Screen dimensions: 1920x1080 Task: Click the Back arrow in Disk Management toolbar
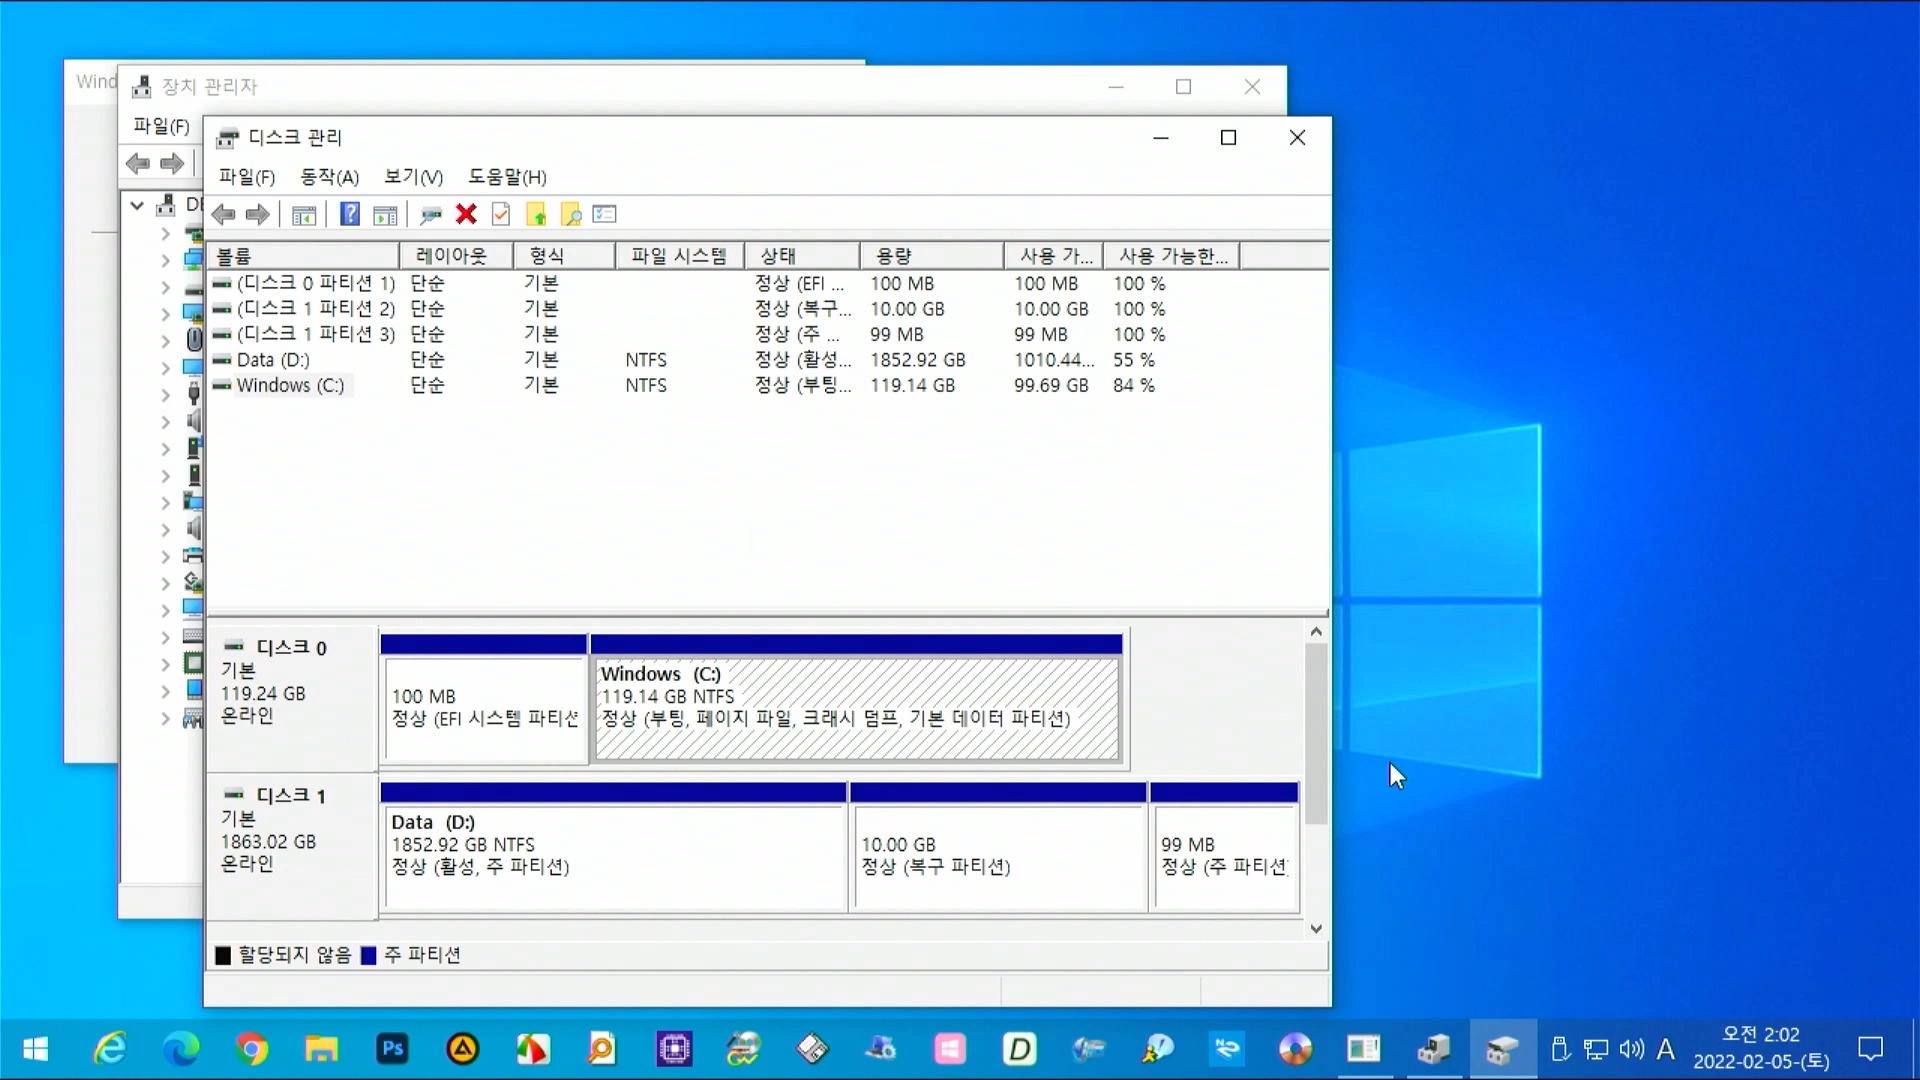coord(224,214)
